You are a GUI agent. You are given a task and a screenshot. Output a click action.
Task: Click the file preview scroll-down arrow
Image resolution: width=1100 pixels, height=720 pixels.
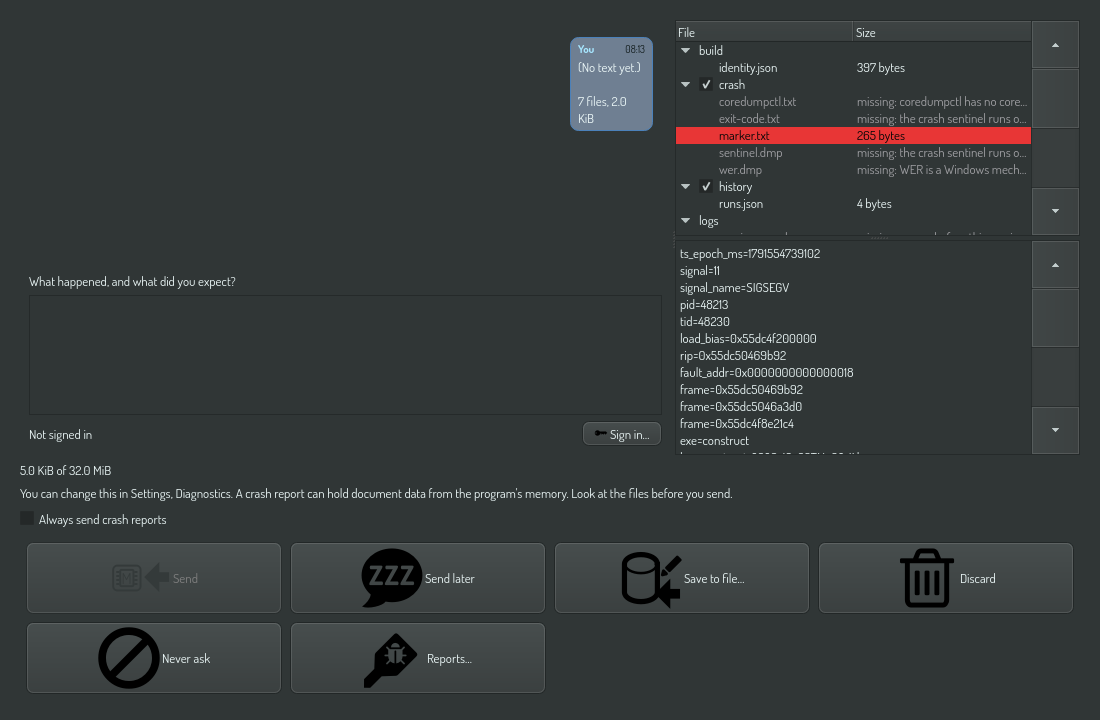pos(1055,429)
